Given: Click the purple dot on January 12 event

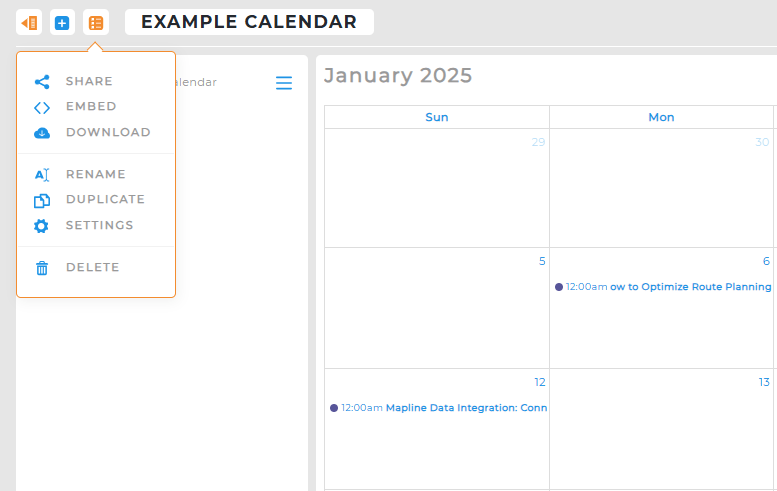Looking at the screenshot, I should coord(334,408).
